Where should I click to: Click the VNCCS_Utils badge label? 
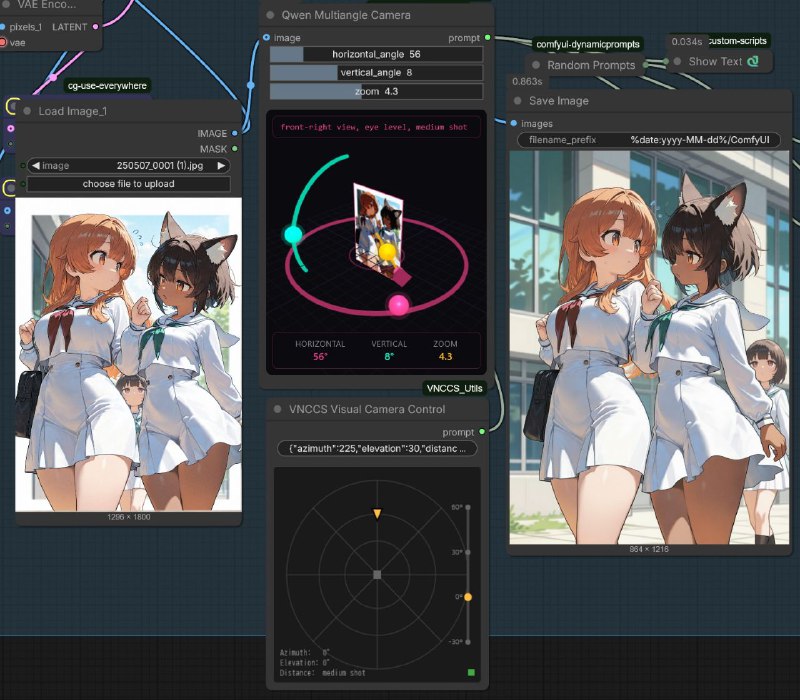coord(455,386)
